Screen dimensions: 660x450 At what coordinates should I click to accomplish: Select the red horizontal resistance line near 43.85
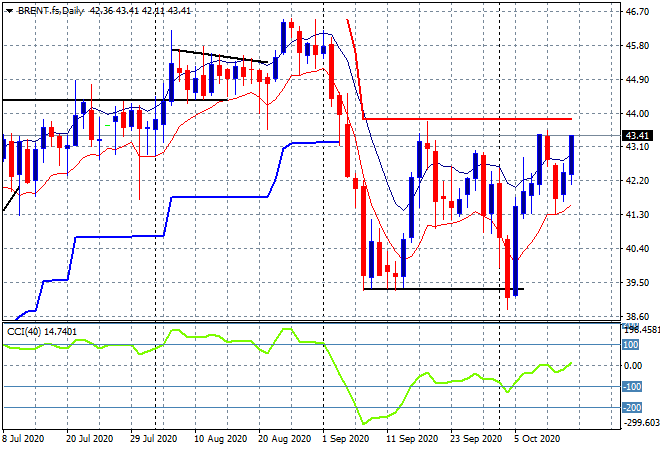coord(467,119)
